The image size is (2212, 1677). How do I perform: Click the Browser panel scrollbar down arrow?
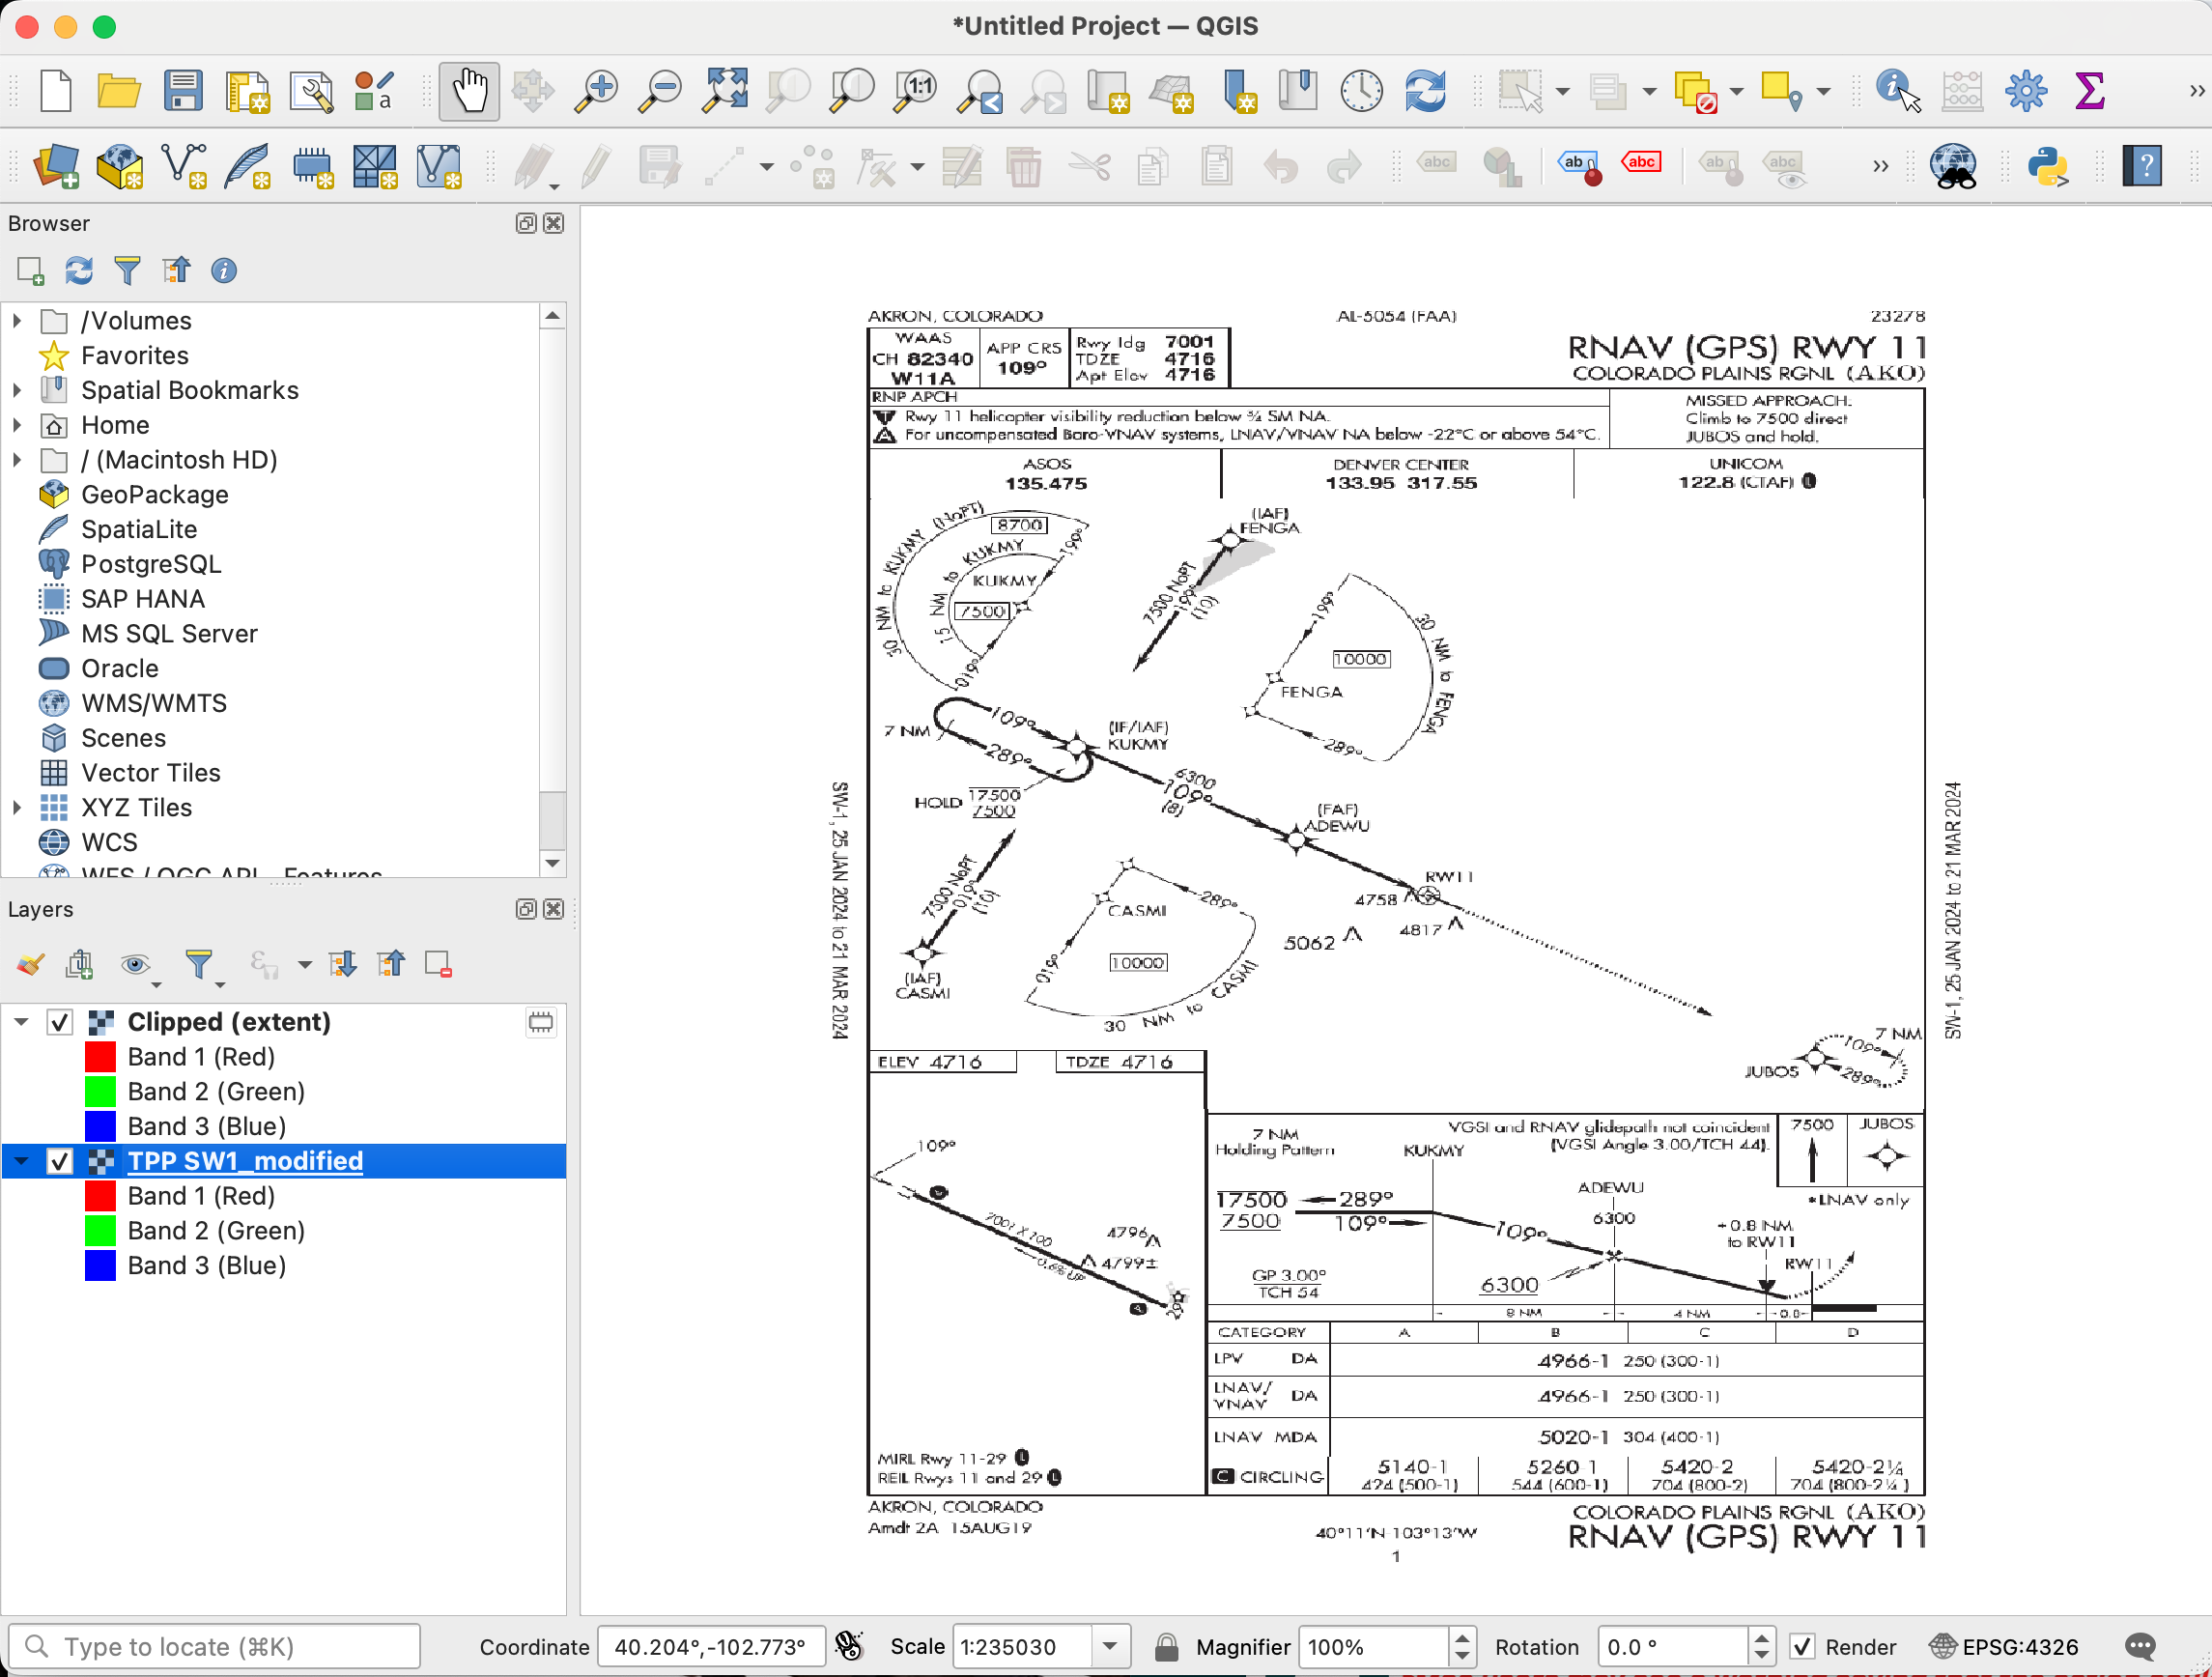click(553, 862)
